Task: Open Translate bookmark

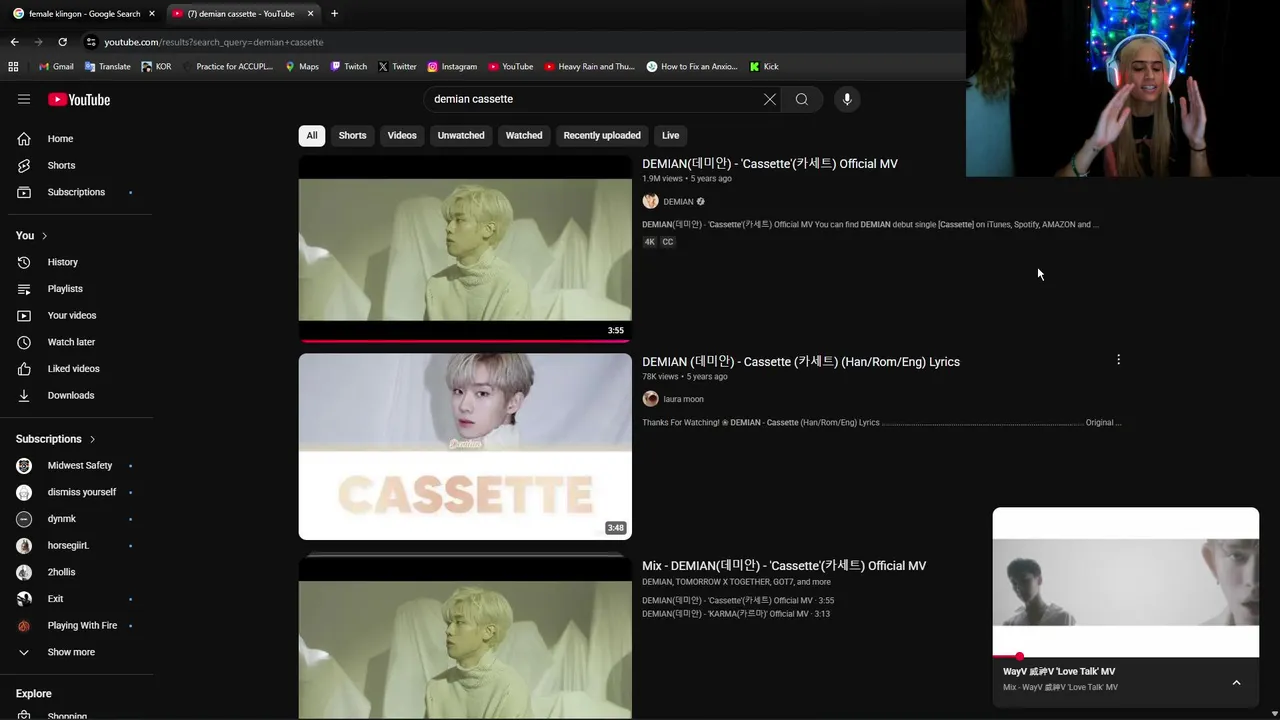Action: pyautogui.click(x=107, y=66)
